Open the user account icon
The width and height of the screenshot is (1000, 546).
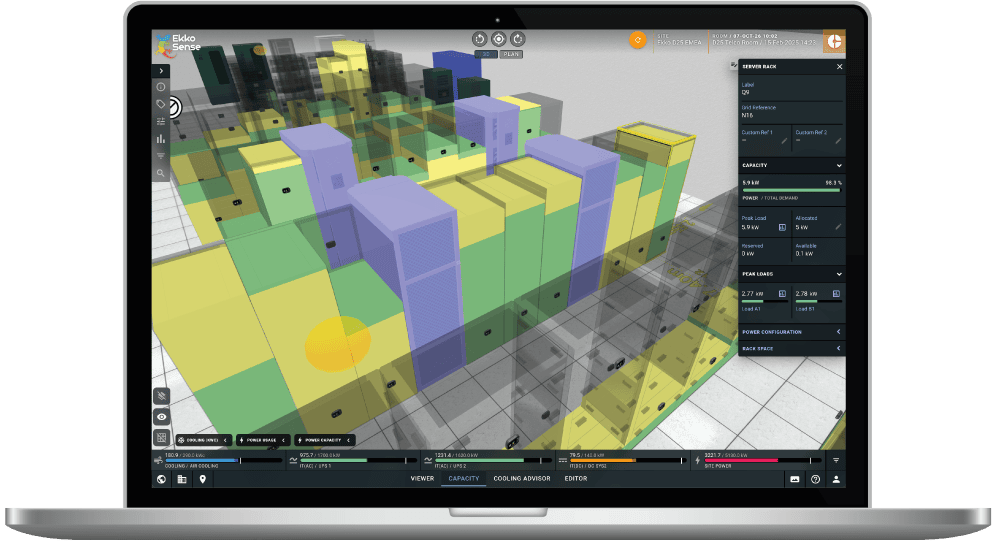(836, 479)
